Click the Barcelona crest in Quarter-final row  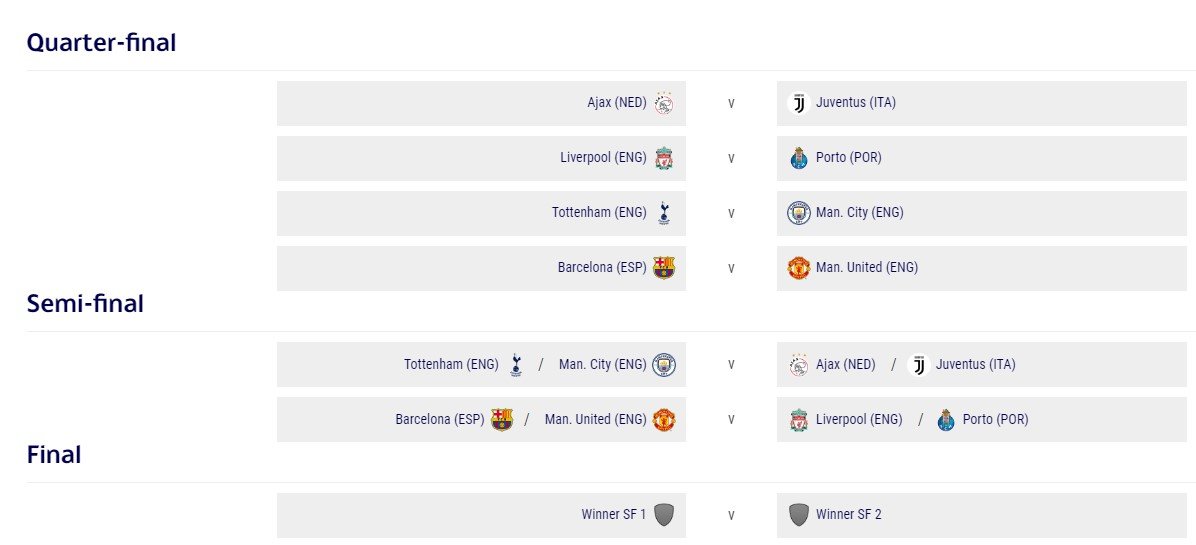pos(664,268)
